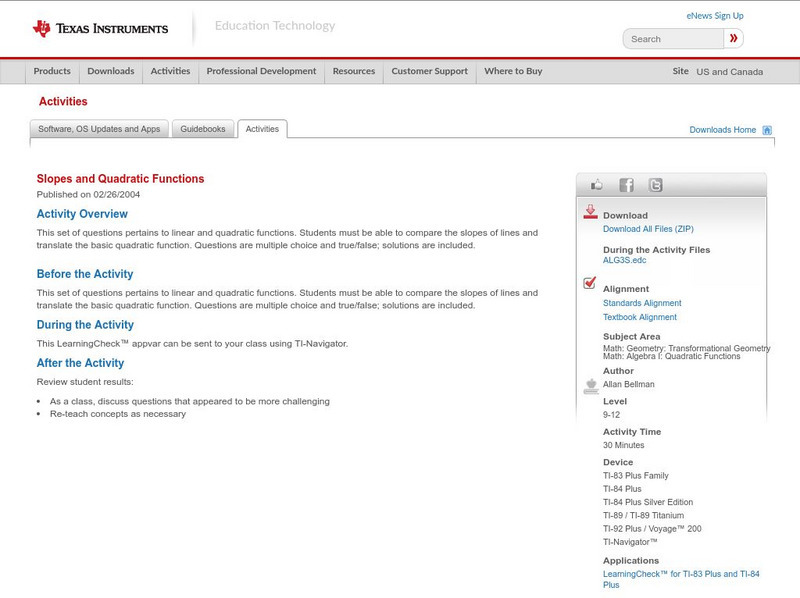Switch to the Guidebooks tab
This screenshot has height=598, width=800.
click(x=202, y=129)
